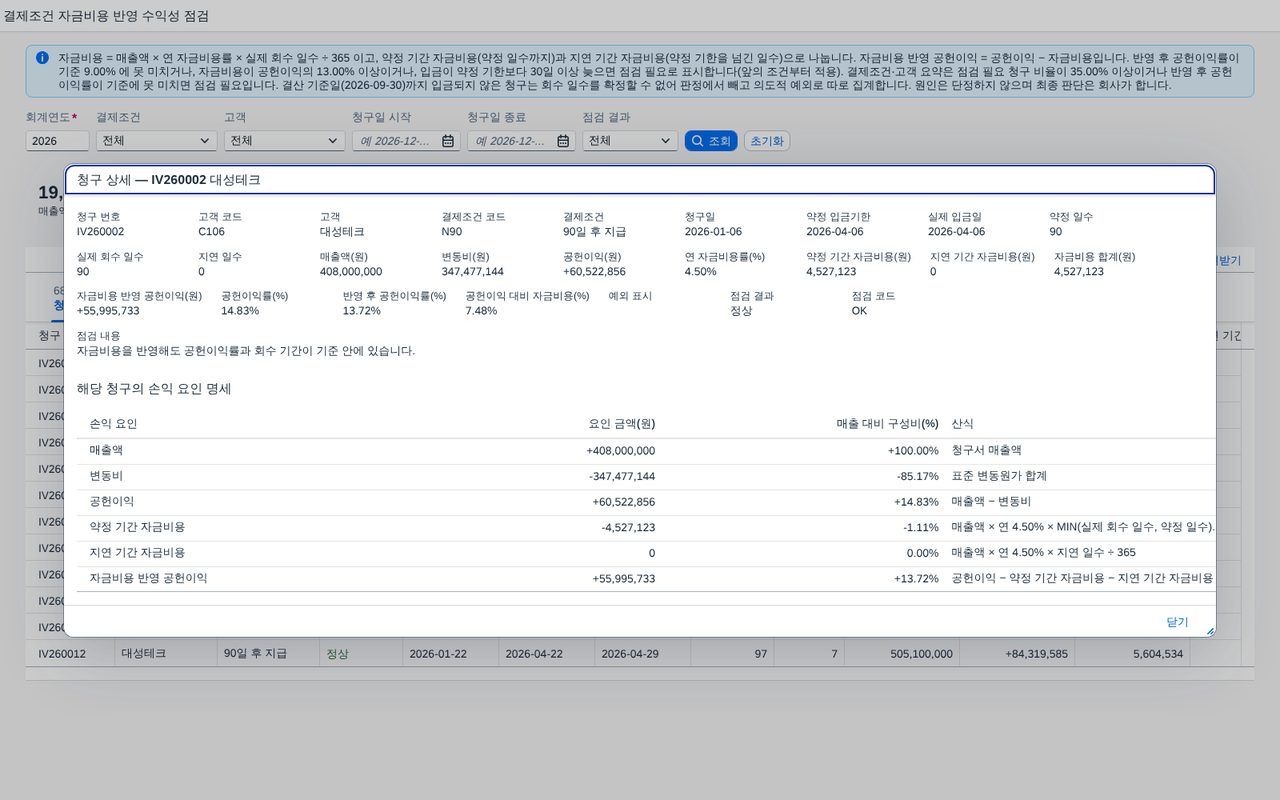Click the 연 자금비용률 value 4.50%
The width and height of the screenshot is (1280, 800).
tap(700, 271)
